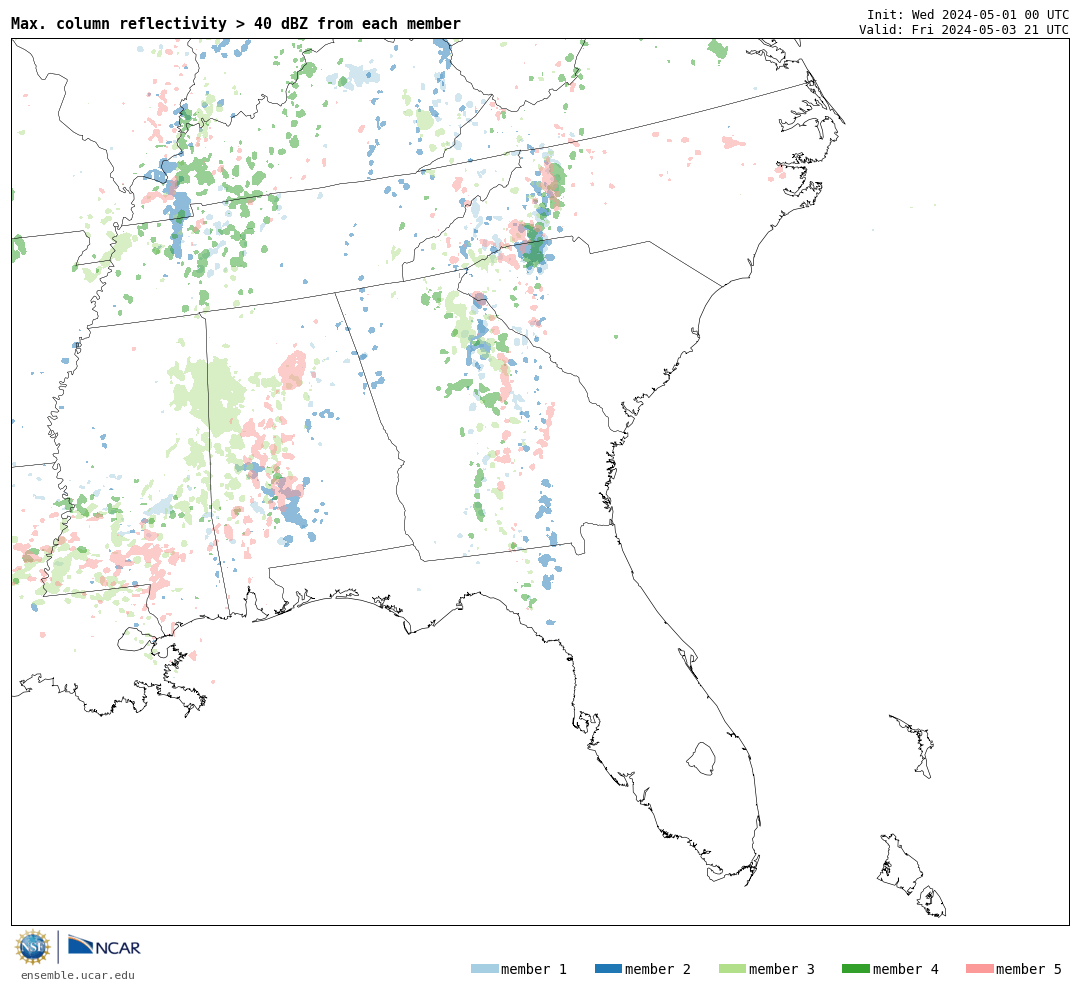
Task: Click the member 5 pink swatch
Action: [980, 969]
